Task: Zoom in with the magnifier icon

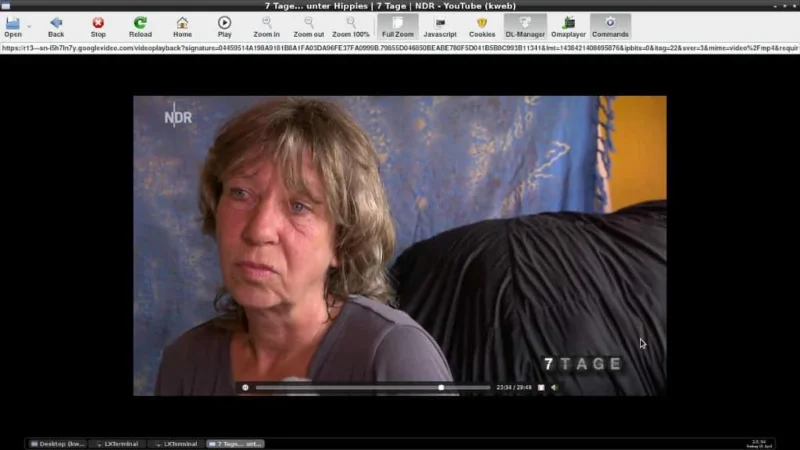Action: click(266, 27)
